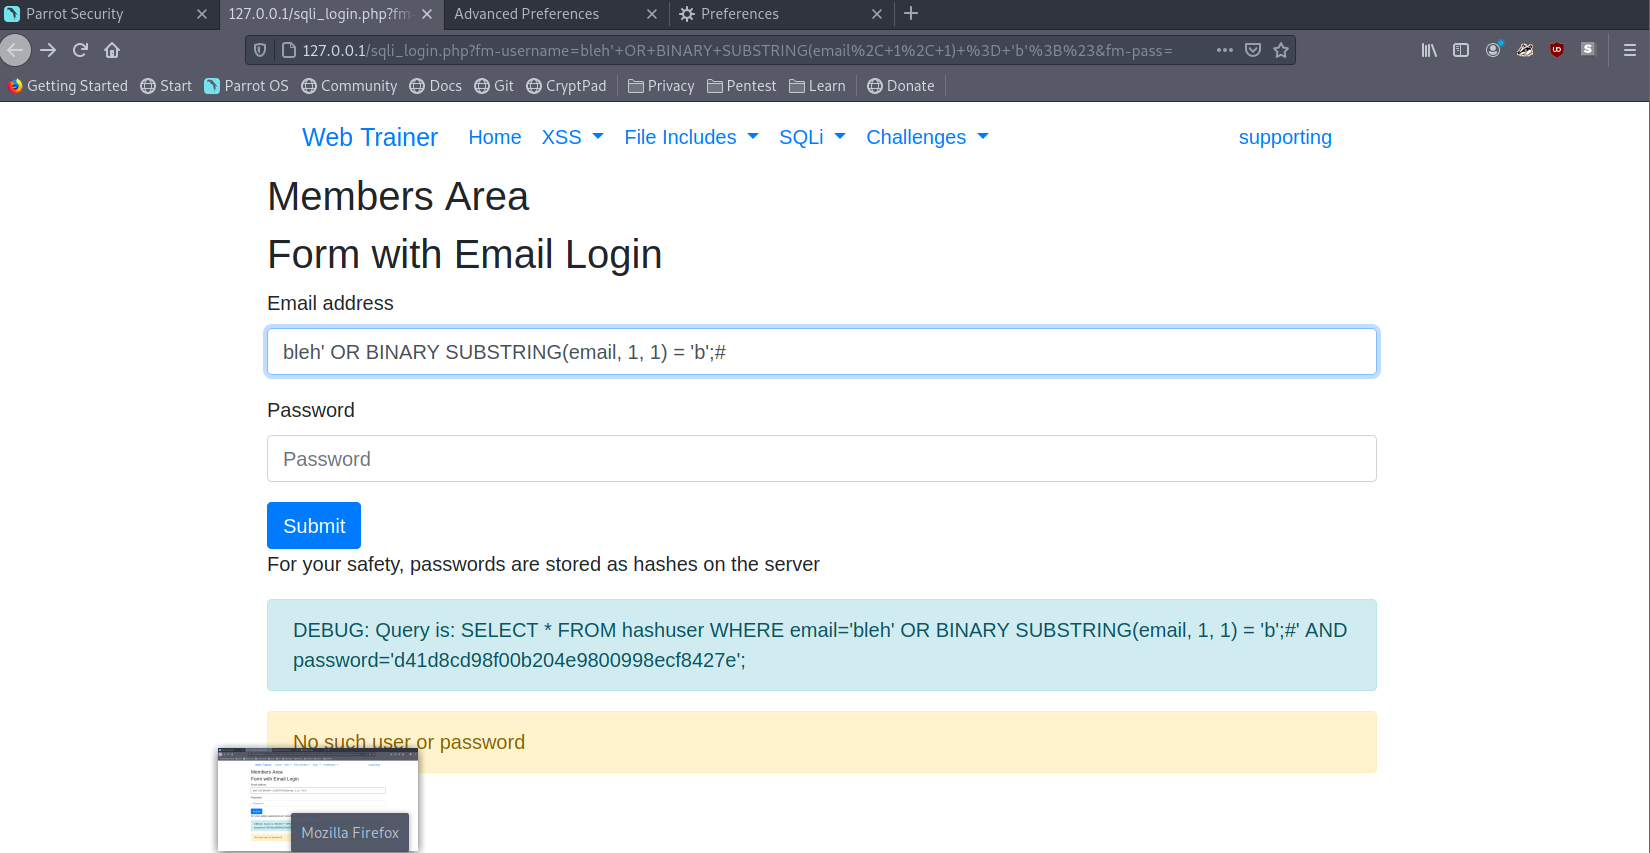
Task: Expand the Challenges dropdown
Action: click(927, 137)
